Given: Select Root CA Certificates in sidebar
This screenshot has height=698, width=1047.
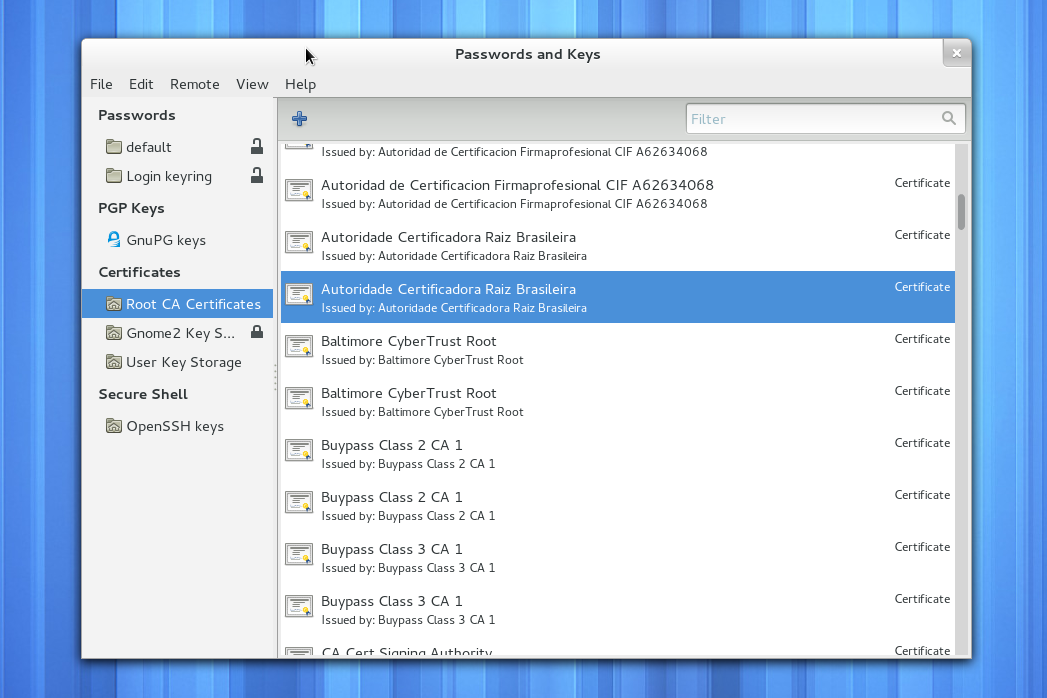Looking at the screenshot, I should [178, 304].
